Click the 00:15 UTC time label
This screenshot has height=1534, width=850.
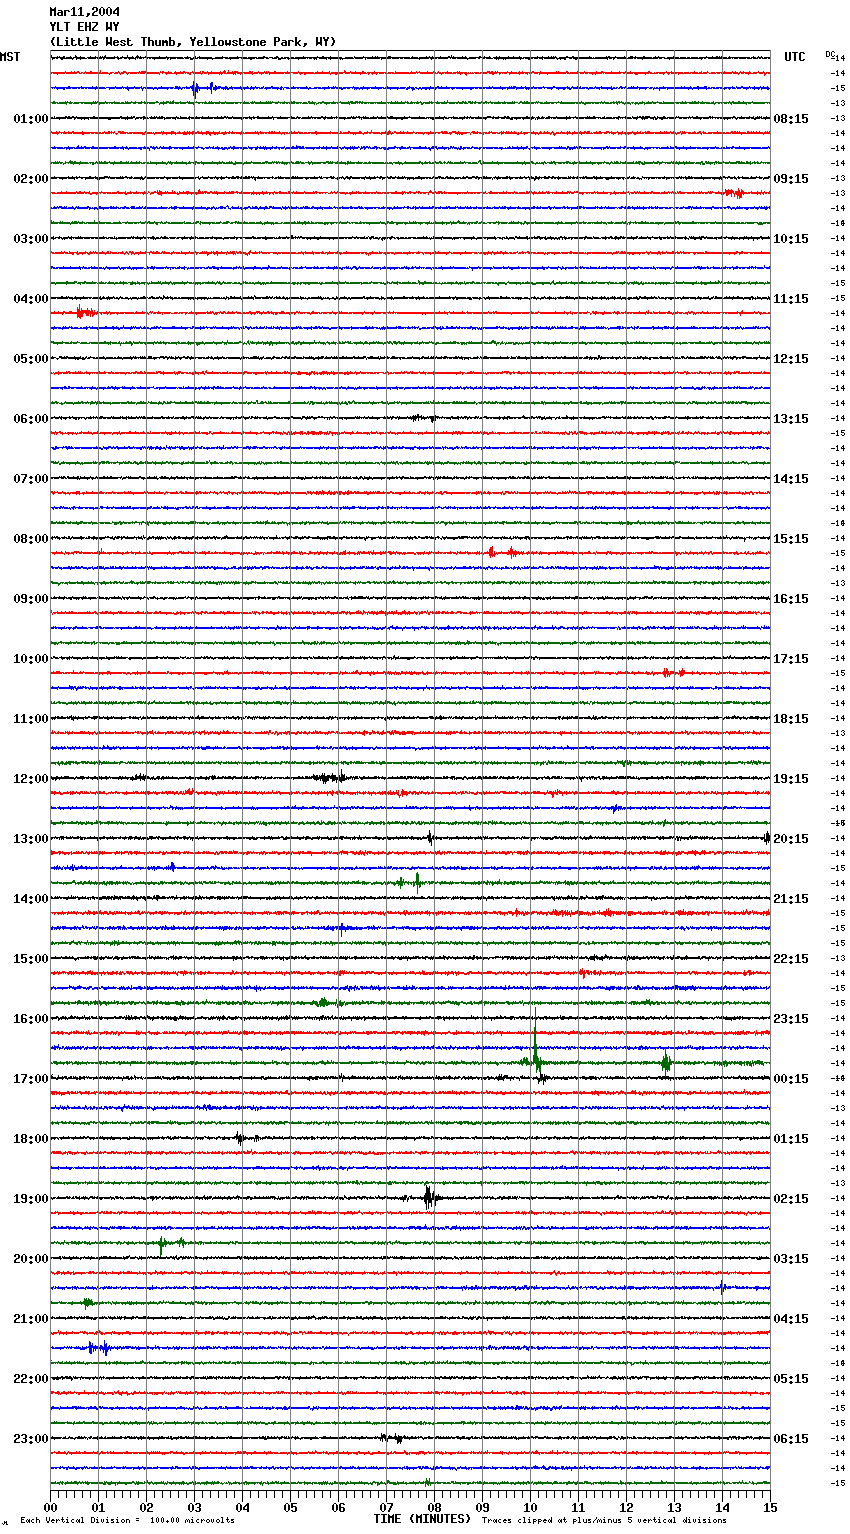tap(791, 1079)
